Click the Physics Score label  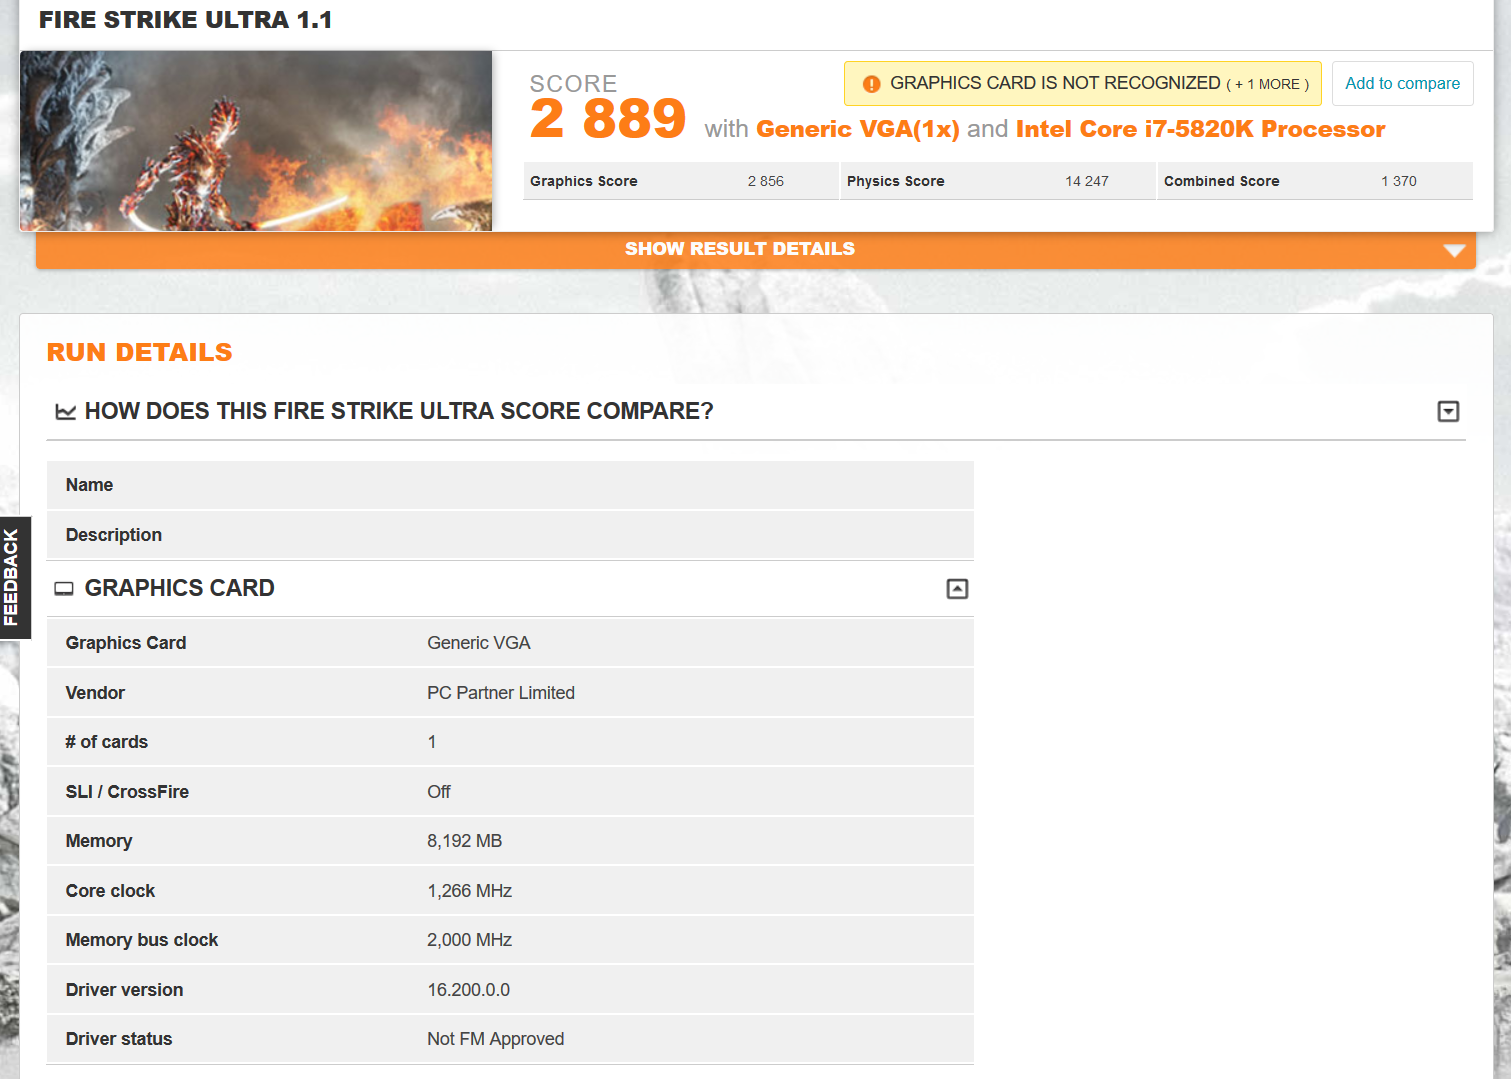(x=895, y=181)
